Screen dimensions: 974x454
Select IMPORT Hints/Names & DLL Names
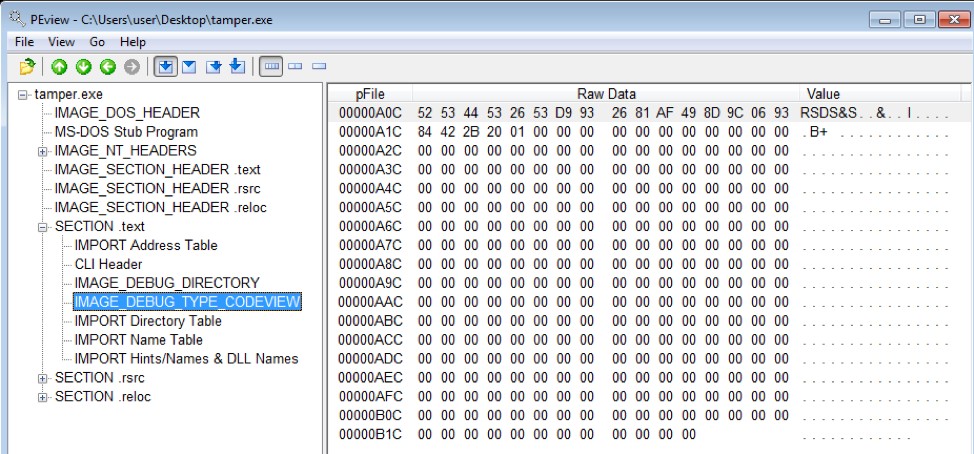[186, 359]
